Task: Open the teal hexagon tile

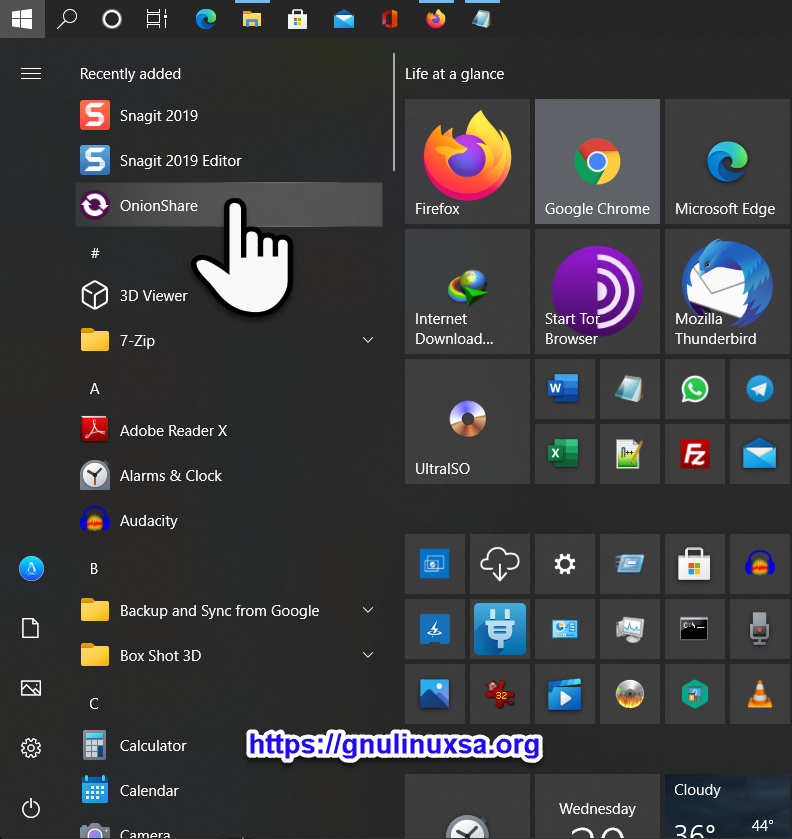Action: pos(695,694)
